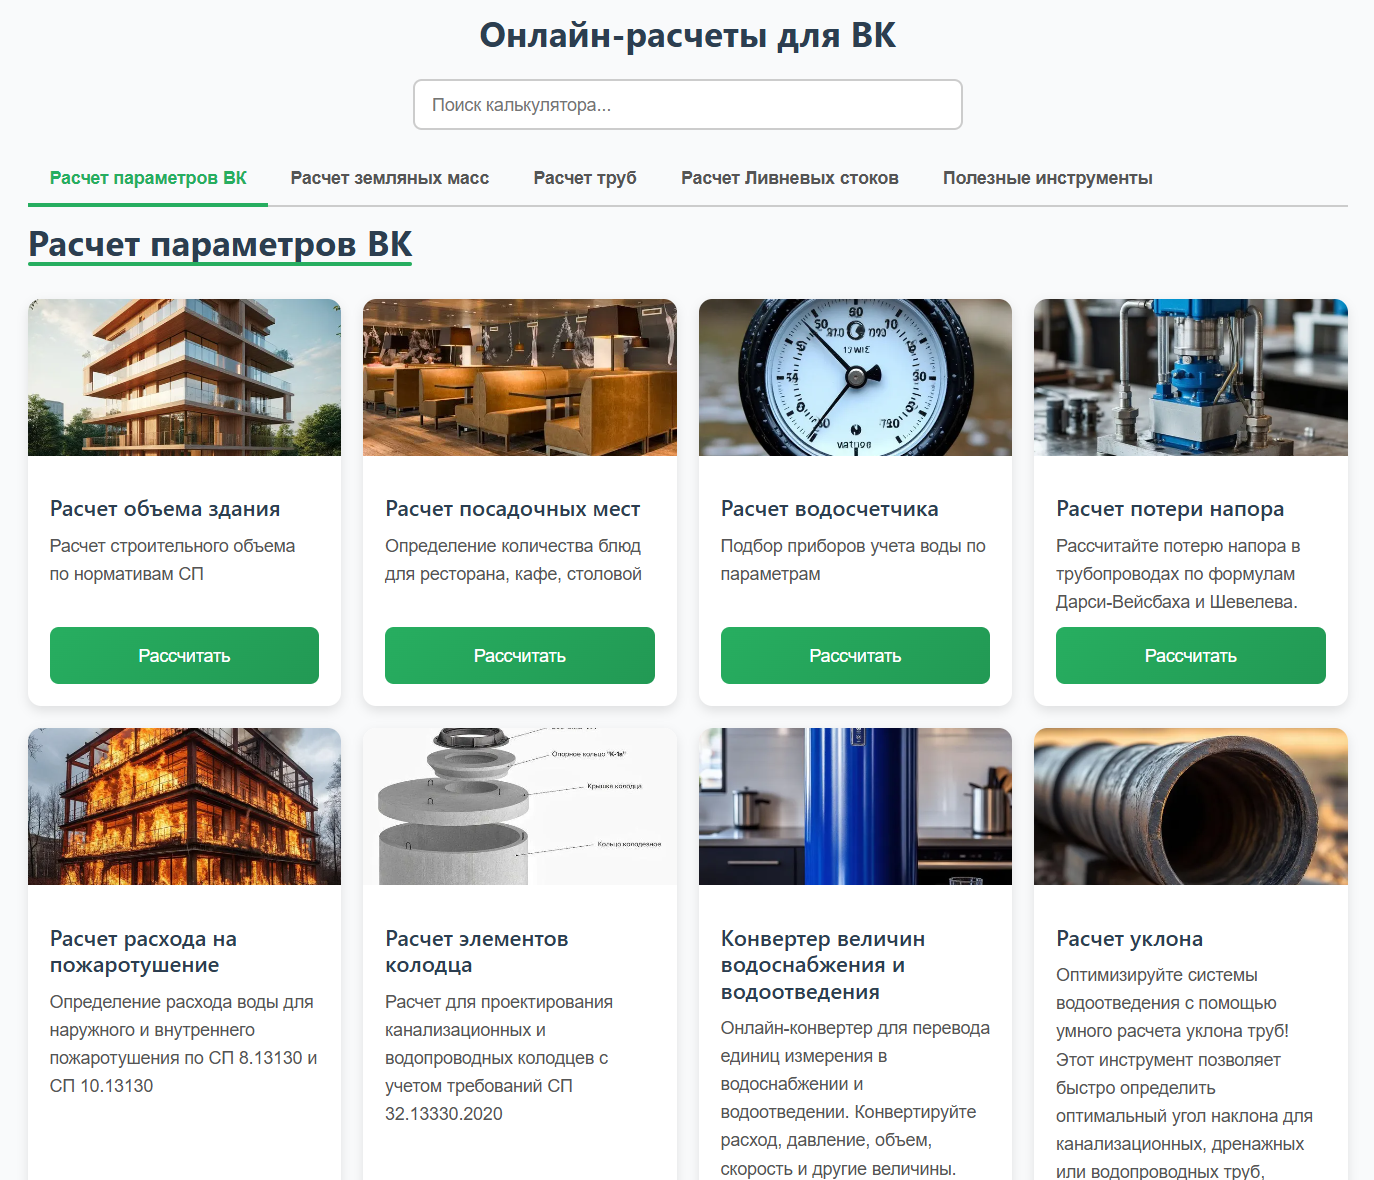Click the restaurant seating thumbnail image
Viewport: 1374px width, 1180px height.
[519, 378]
